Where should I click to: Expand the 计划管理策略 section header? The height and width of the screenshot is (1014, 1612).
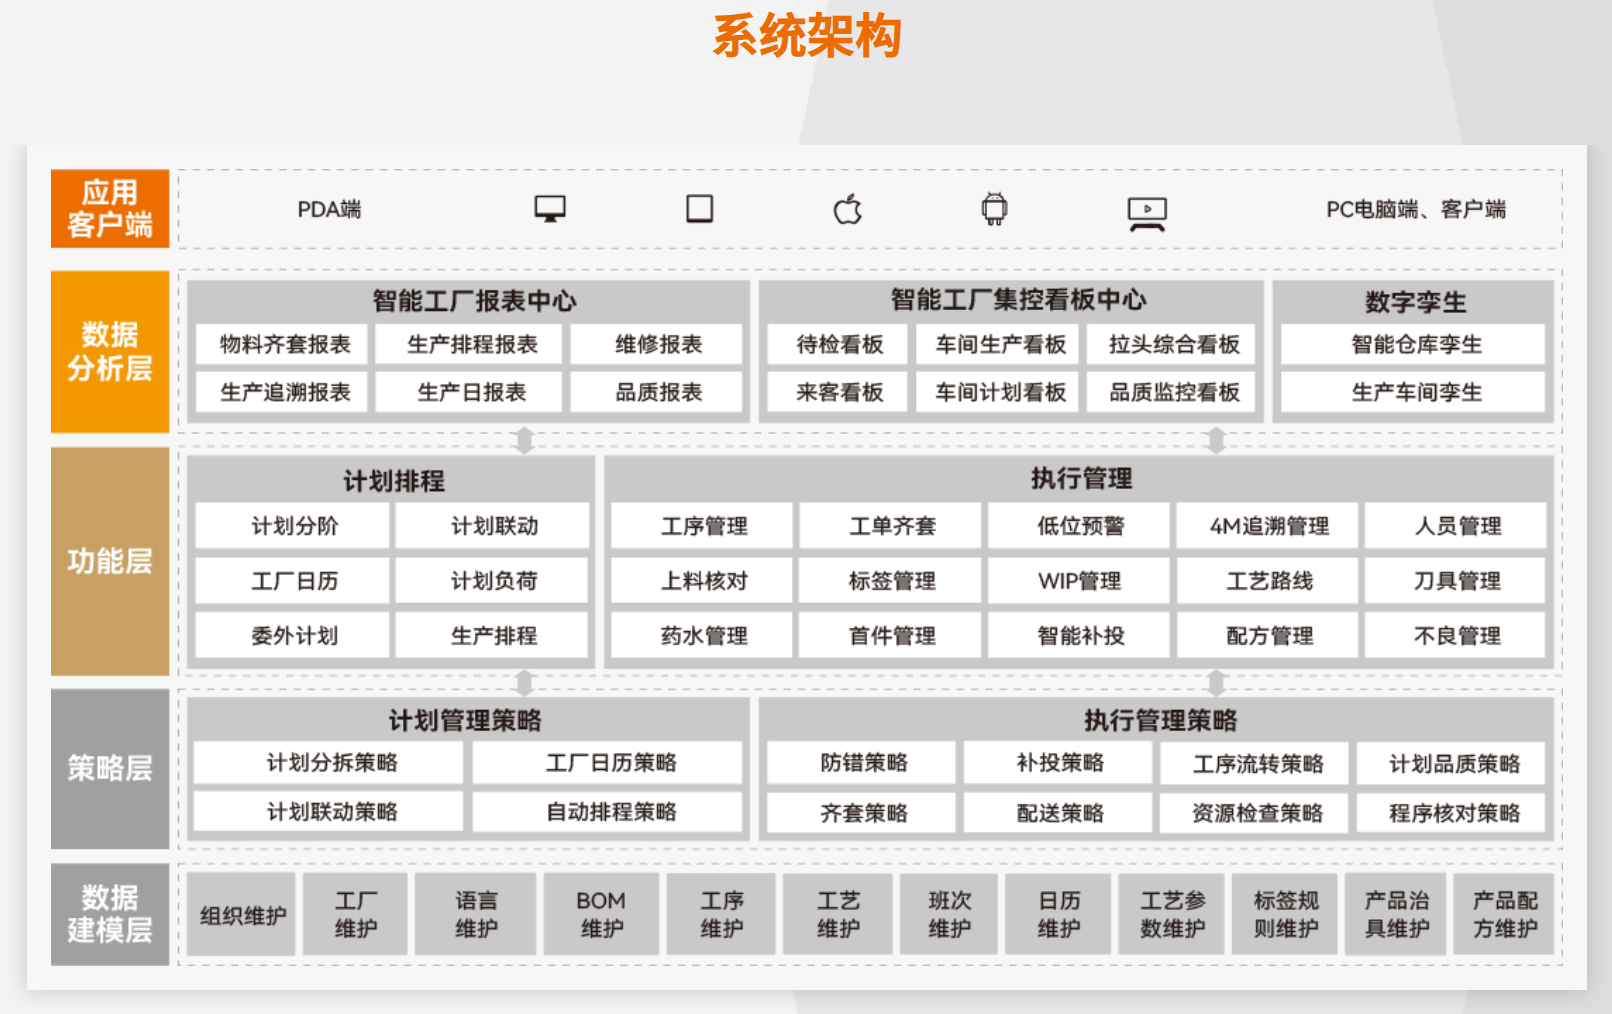pos(468,718)
